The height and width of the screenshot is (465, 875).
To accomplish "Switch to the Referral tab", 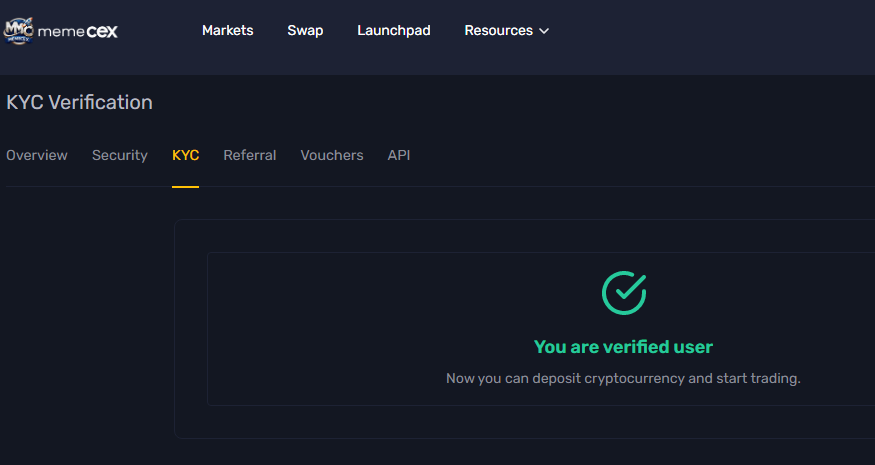I will [250, 155].
